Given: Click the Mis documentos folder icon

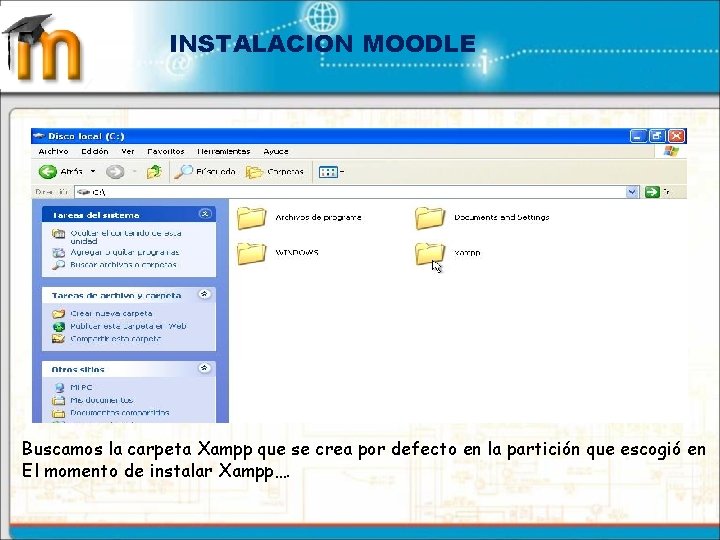Looking at the screenshot, I should click(58, 400).
